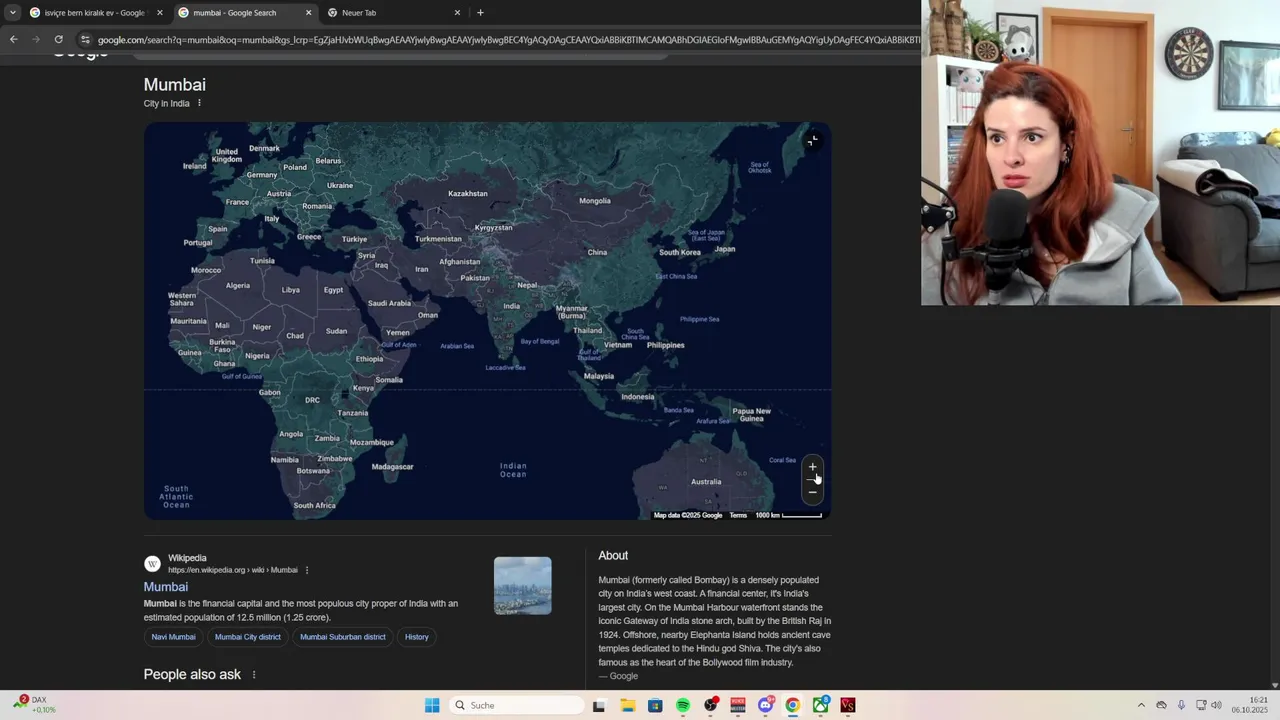Click the Terms link on the map

coord(738,515)
